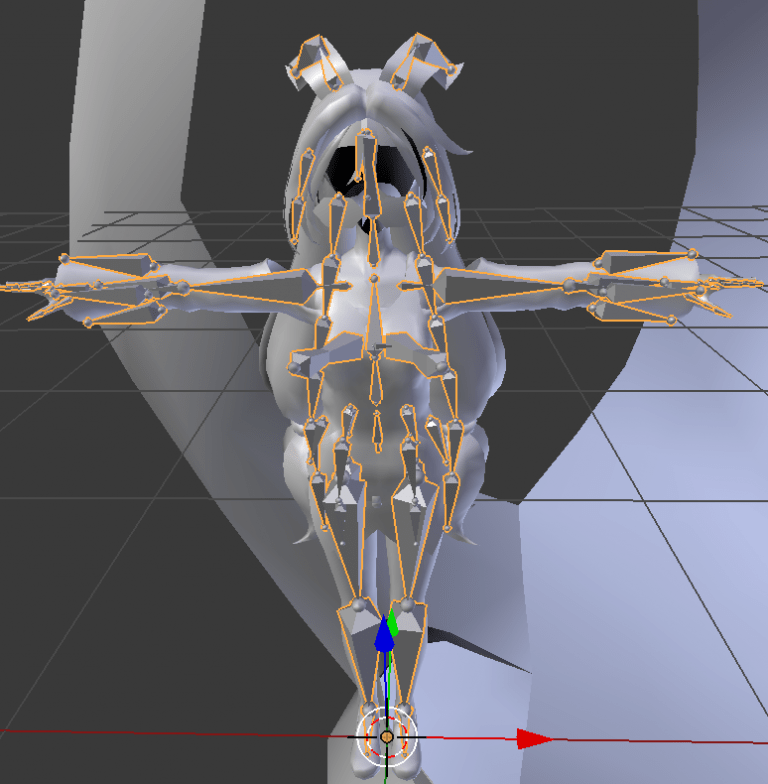This screenshot has height=784, width=768.
Task: Click the red X-axis manipulator arrow
Action: 533,738
